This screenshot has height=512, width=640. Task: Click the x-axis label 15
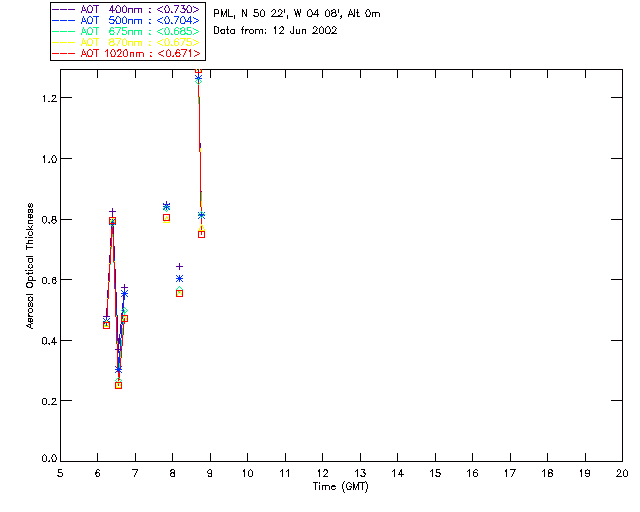(435, 473)
